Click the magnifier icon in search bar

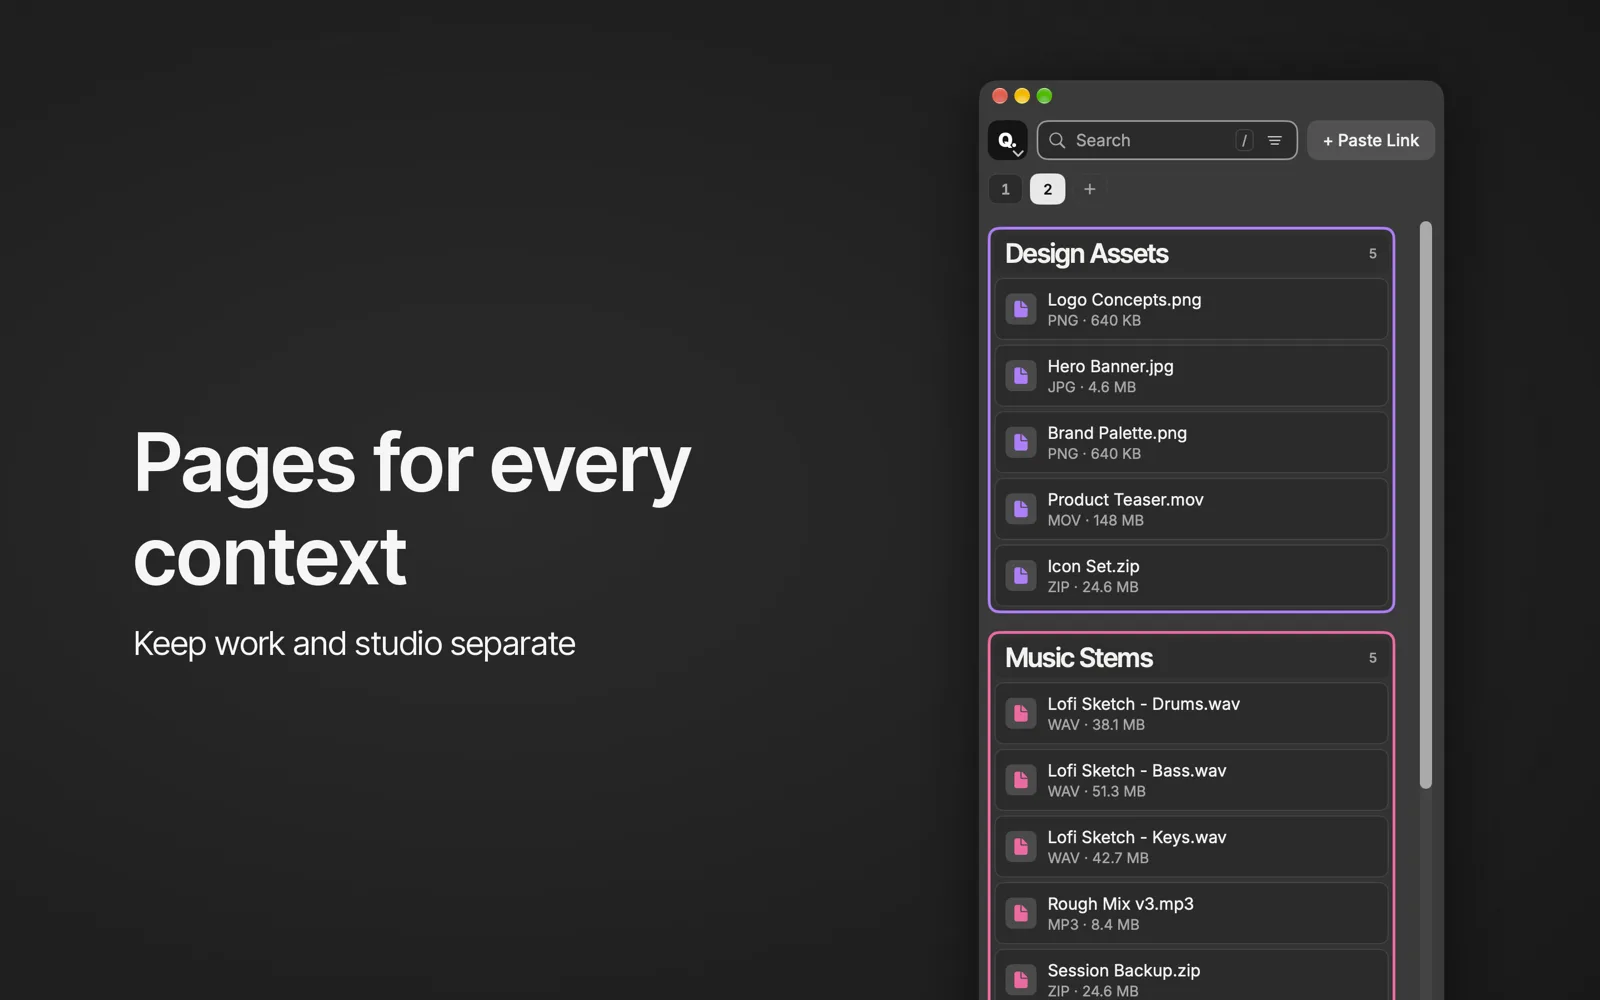[1057, 140]
